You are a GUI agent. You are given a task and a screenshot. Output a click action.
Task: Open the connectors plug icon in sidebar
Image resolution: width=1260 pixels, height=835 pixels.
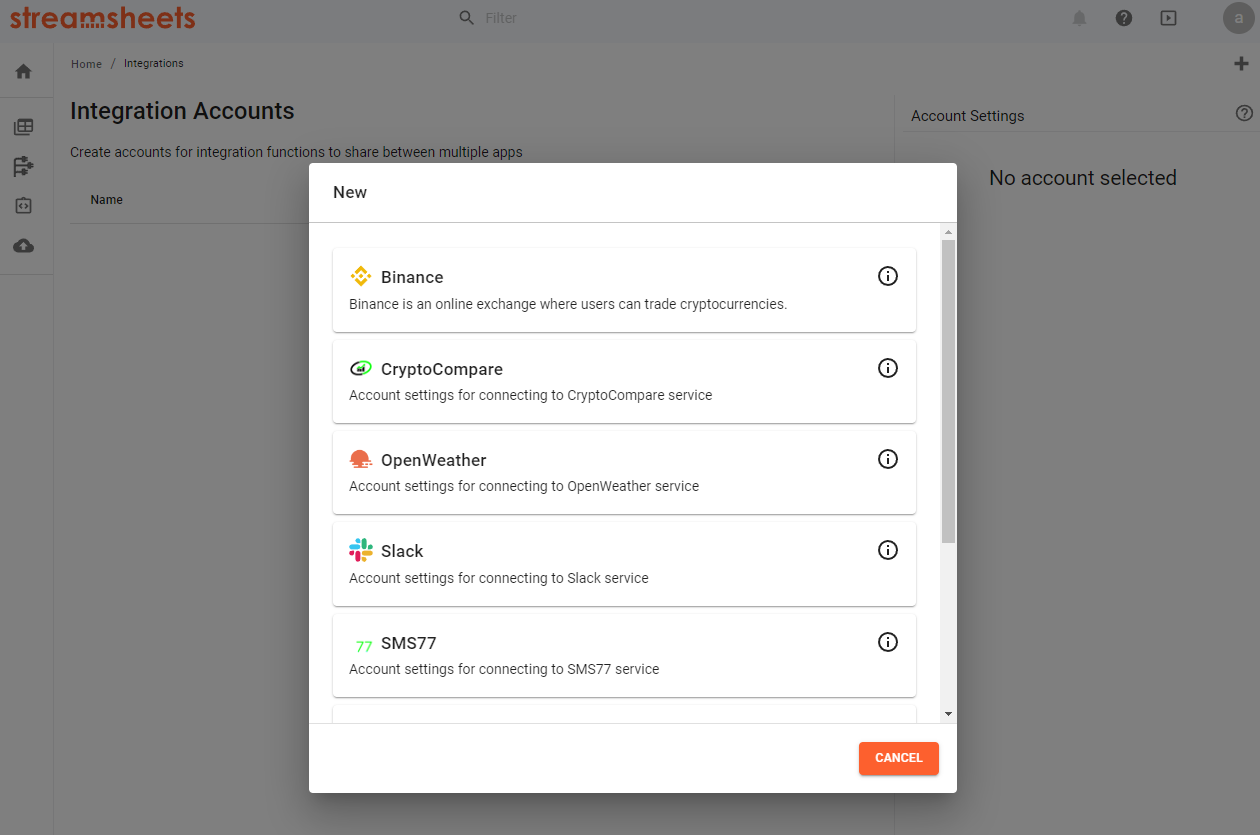24,166
